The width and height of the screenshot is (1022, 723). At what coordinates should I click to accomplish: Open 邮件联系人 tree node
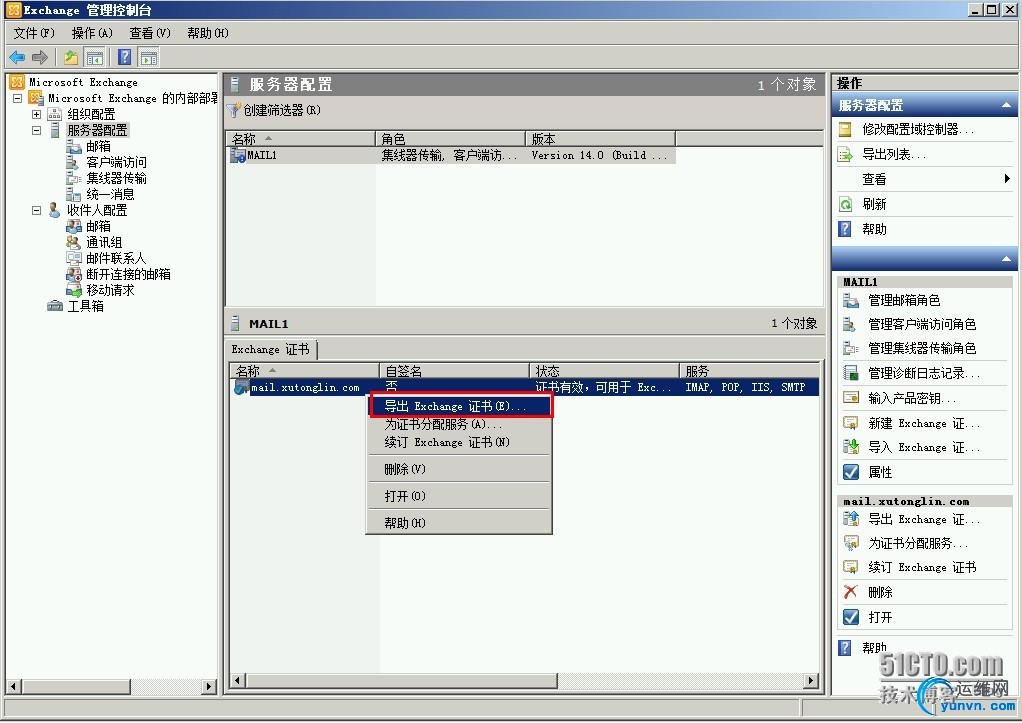click(x=116, y=258)
